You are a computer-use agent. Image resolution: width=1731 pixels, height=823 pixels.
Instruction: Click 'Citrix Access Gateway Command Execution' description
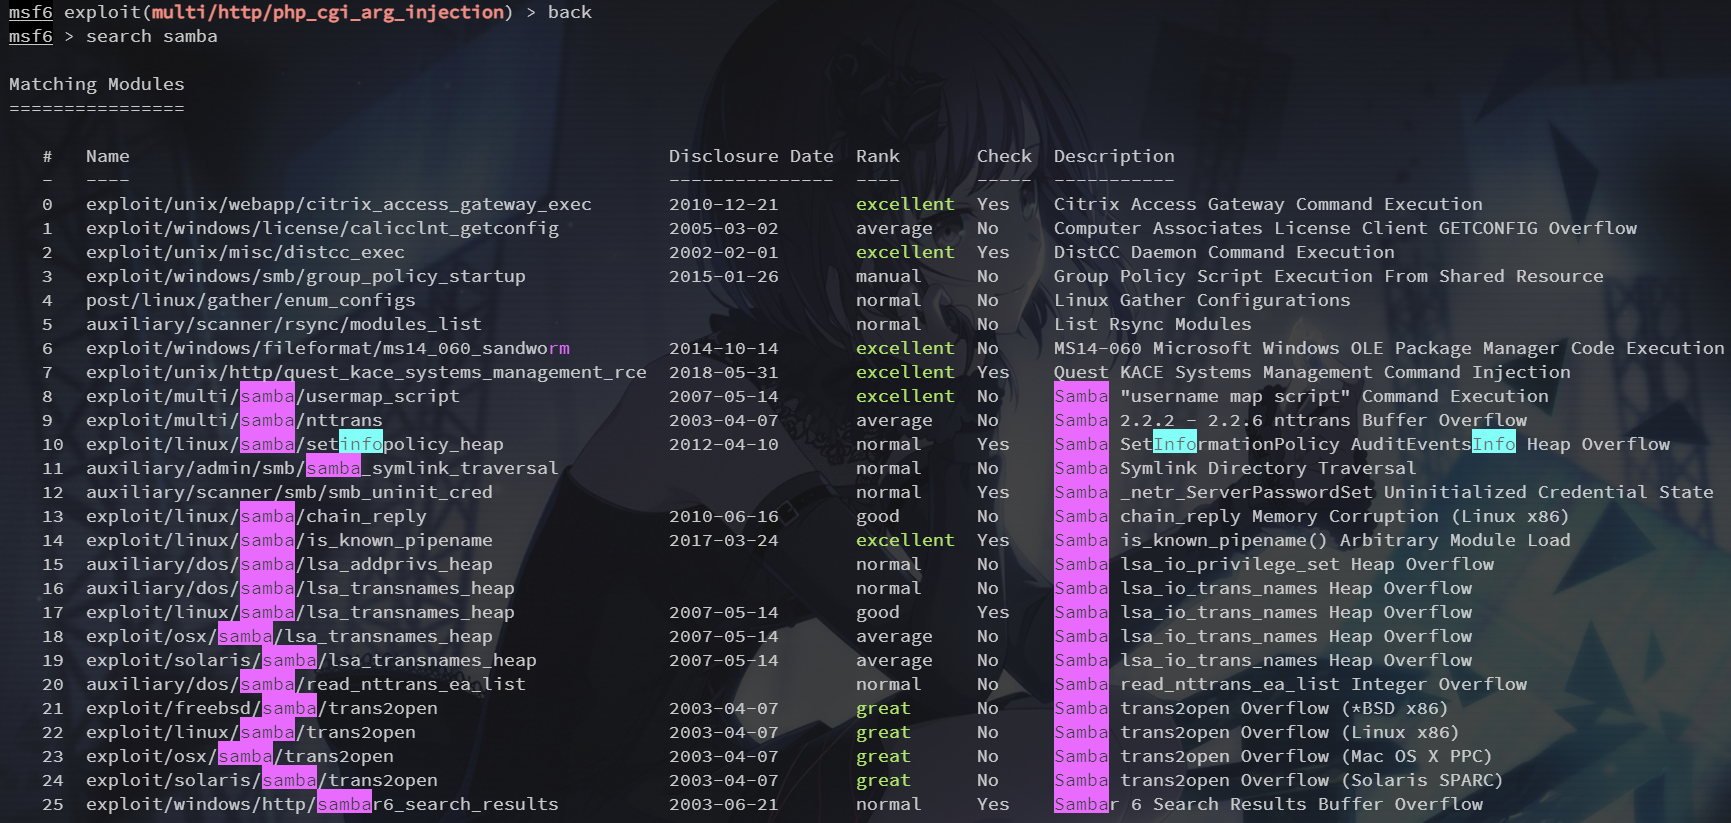pos(1268,204)
